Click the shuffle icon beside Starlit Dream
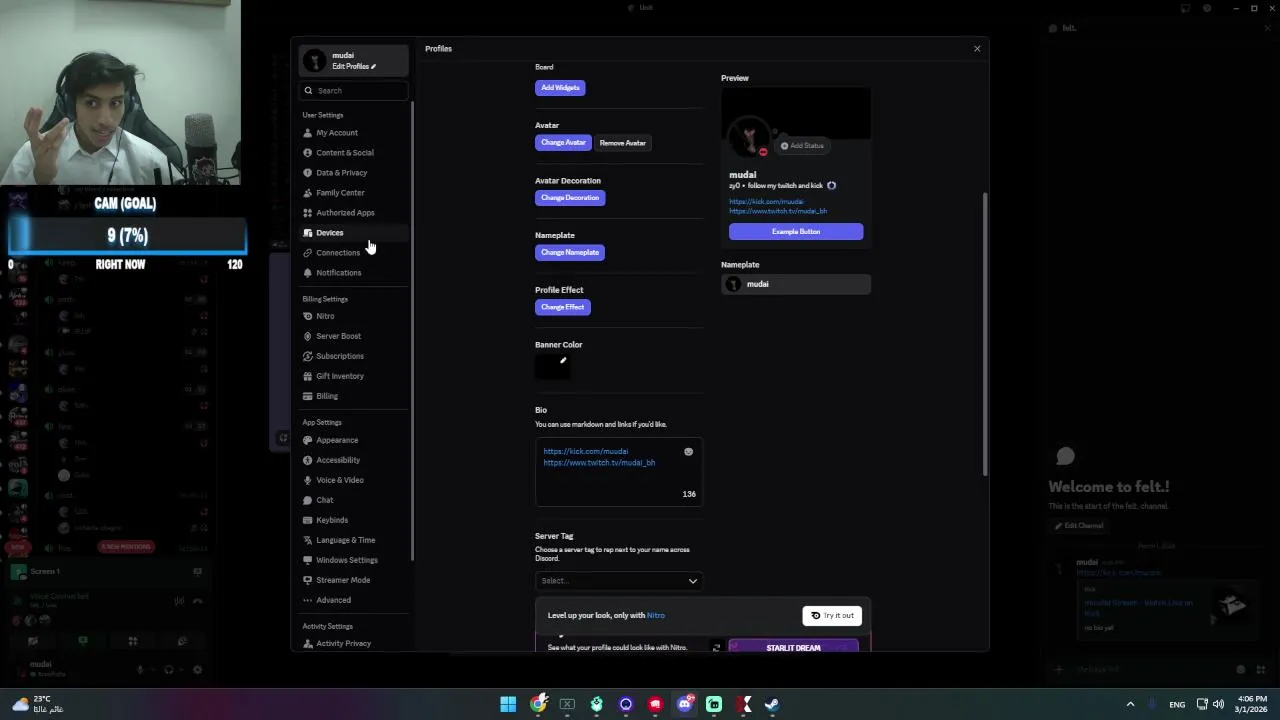 tap(716, 647)
